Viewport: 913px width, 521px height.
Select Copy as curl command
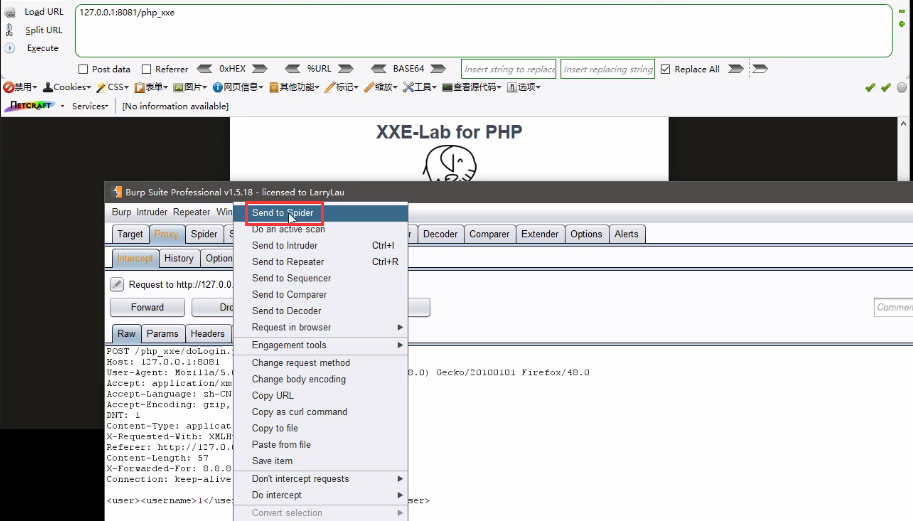tap(299, 412)
